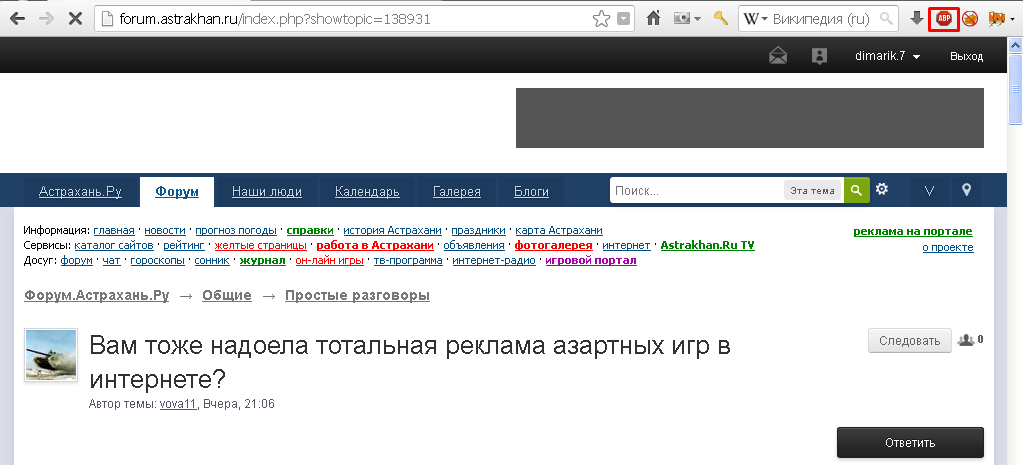Image resolution: width=1023 pixels, height=465 pixels.
Task: Open the каталог сайтов link
Action: click(x=114, y=245)
